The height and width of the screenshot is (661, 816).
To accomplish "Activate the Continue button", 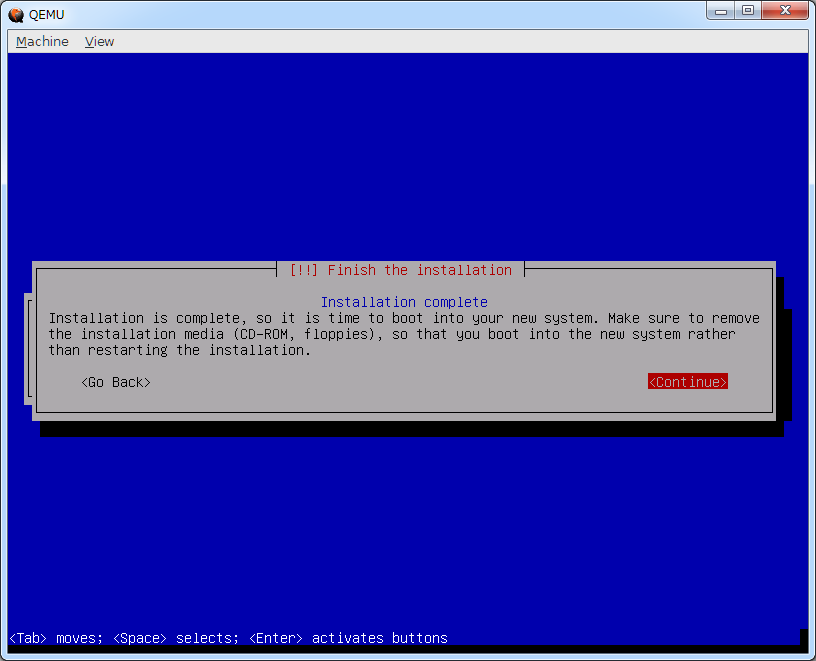I will point(687,382).
